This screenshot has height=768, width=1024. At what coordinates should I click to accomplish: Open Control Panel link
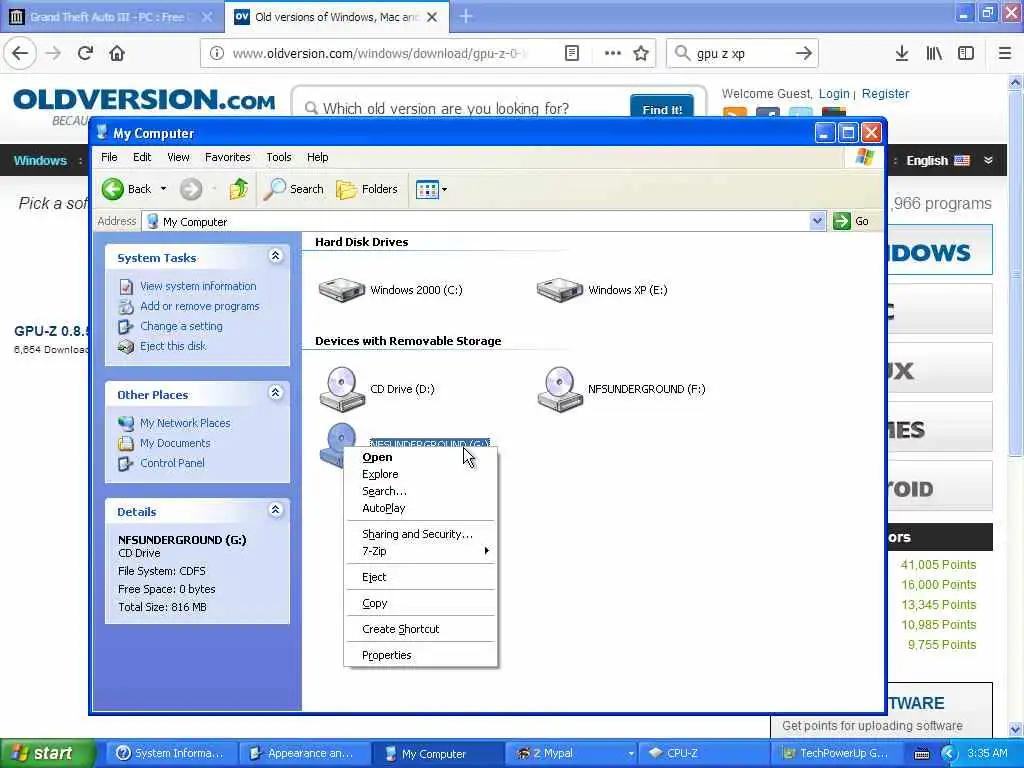click(172, 463)
